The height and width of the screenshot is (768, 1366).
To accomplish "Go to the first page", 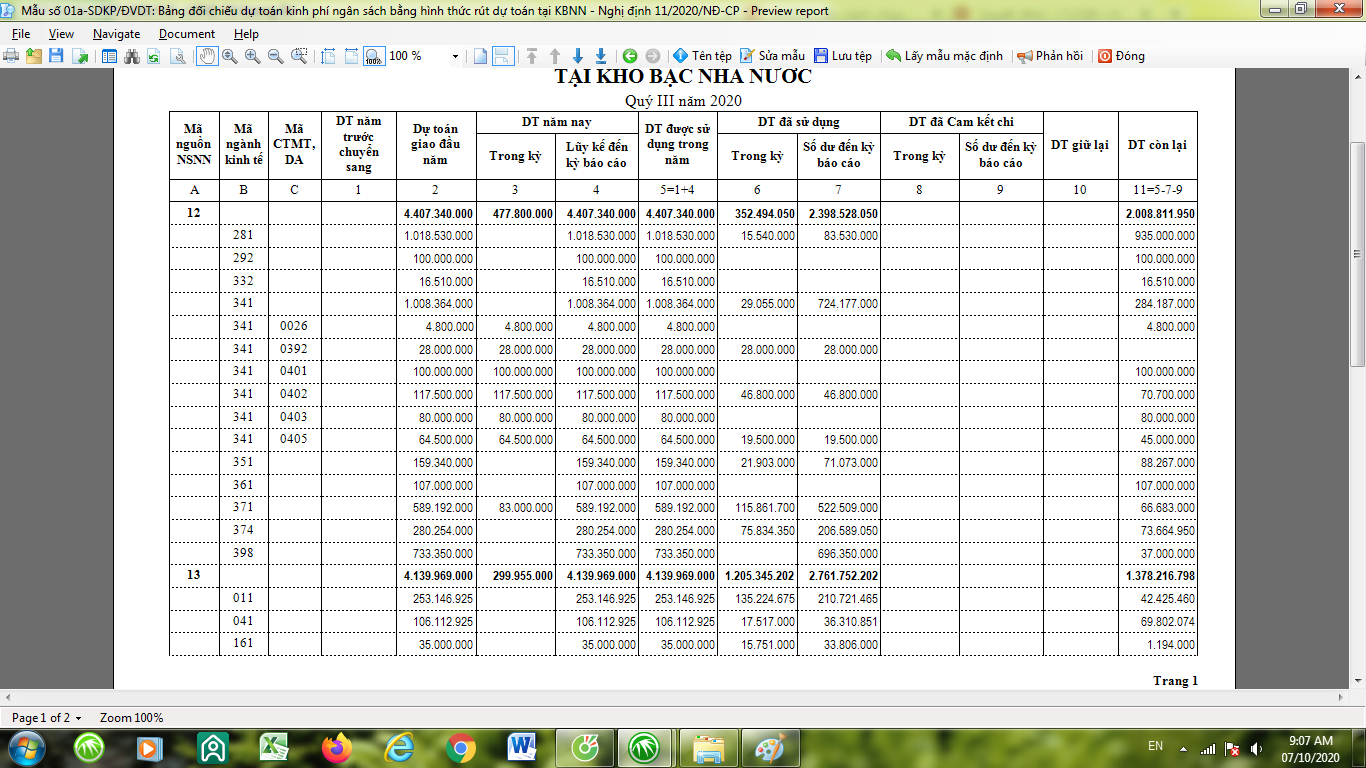I will pos(532,56).
